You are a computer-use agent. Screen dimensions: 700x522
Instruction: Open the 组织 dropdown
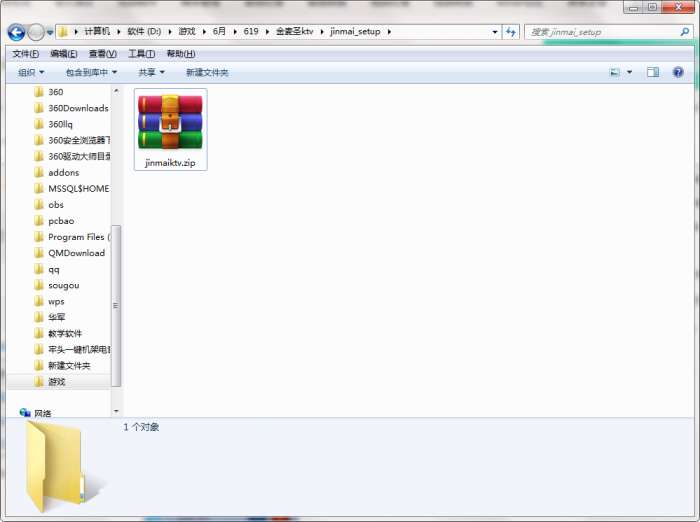click(31, 72)
